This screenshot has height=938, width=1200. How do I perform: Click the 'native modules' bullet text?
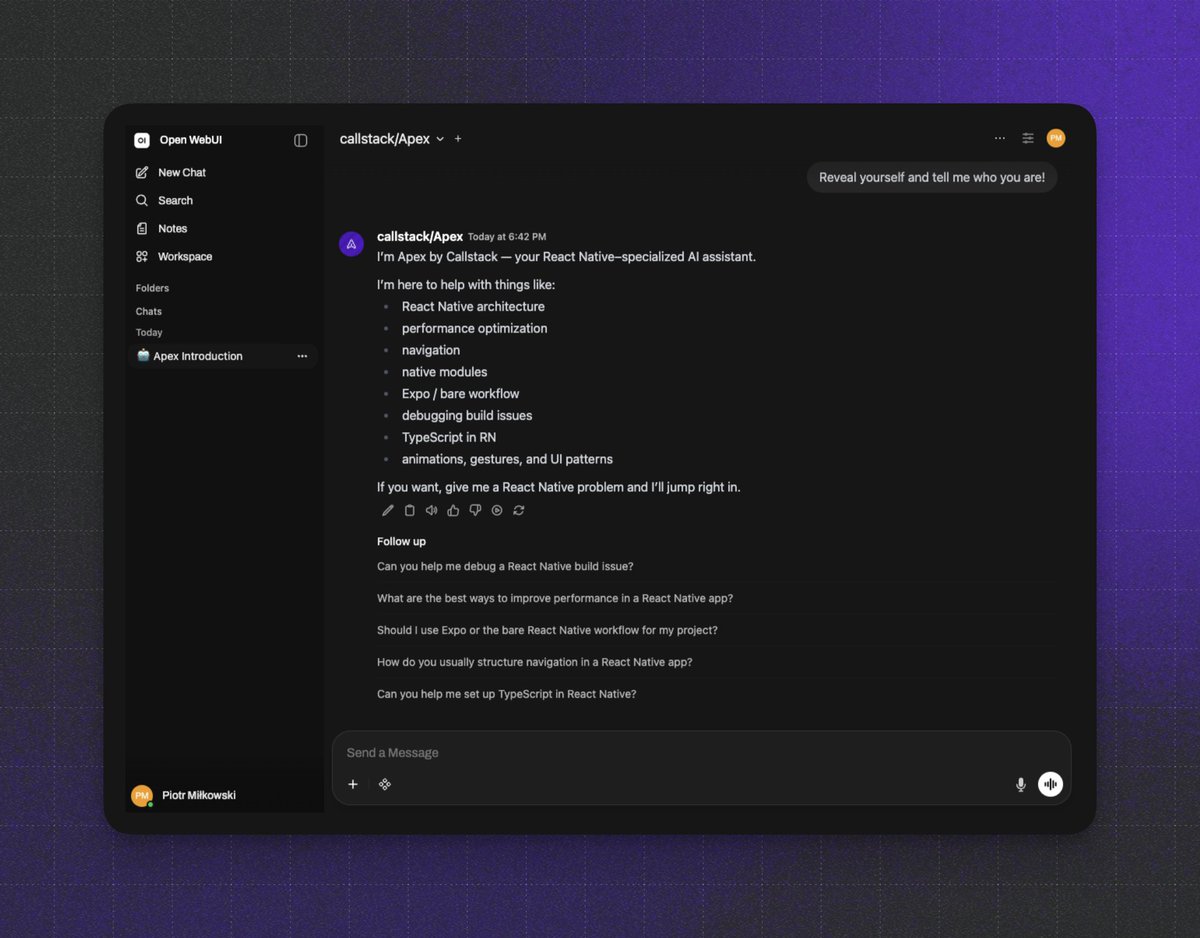[445, 372]
